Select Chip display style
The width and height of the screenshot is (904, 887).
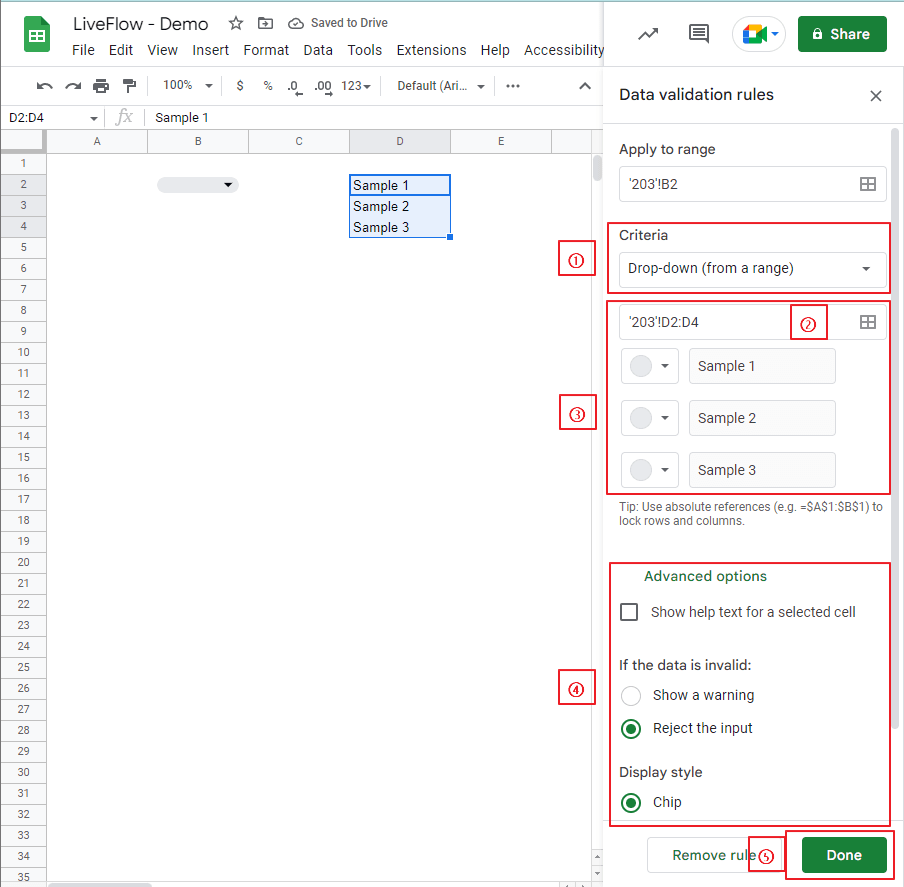point(631,803)
